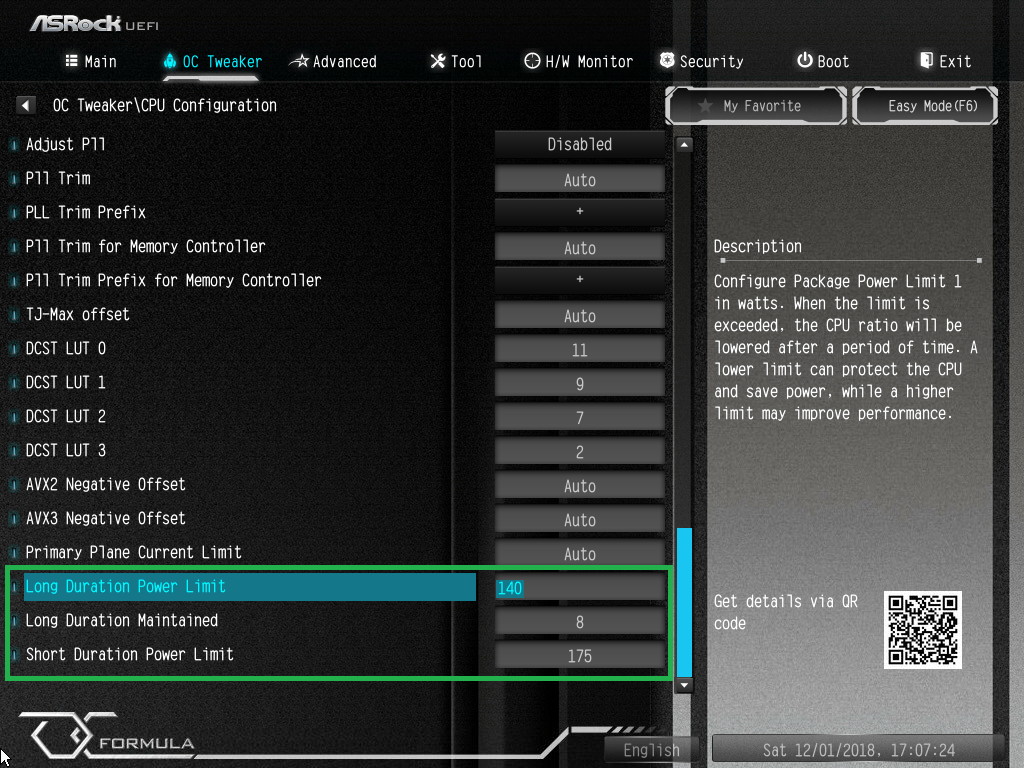
Task: Click the DCST LUT 2 value 7
Action: click(580, 417)
